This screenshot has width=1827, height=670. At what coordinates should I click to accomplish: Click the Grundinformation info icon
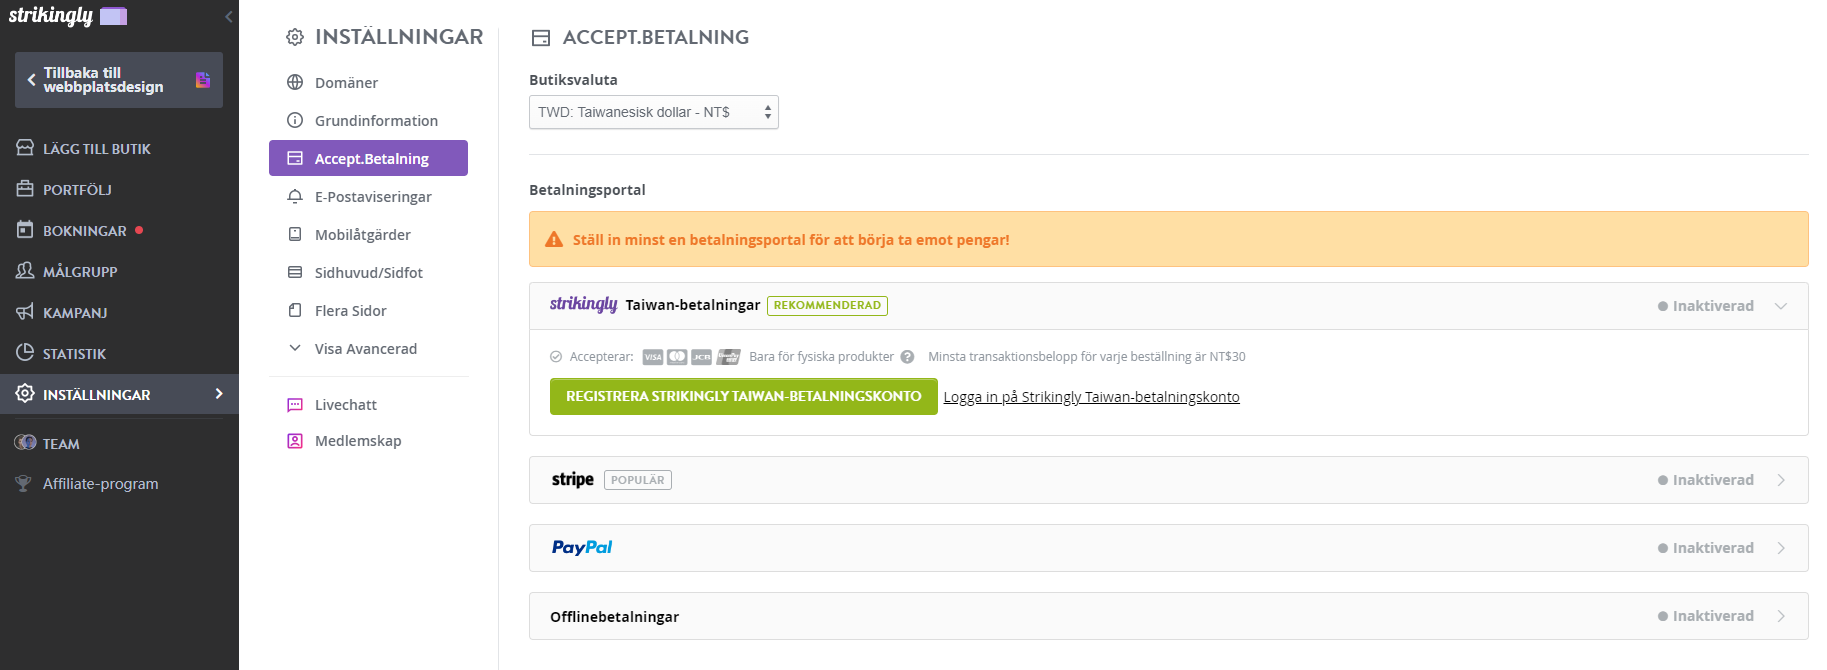[x=295, y=120]
